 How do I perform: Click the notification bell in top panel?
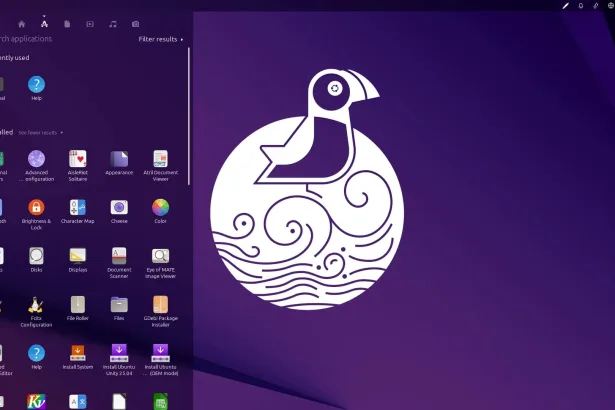(581, 6)
